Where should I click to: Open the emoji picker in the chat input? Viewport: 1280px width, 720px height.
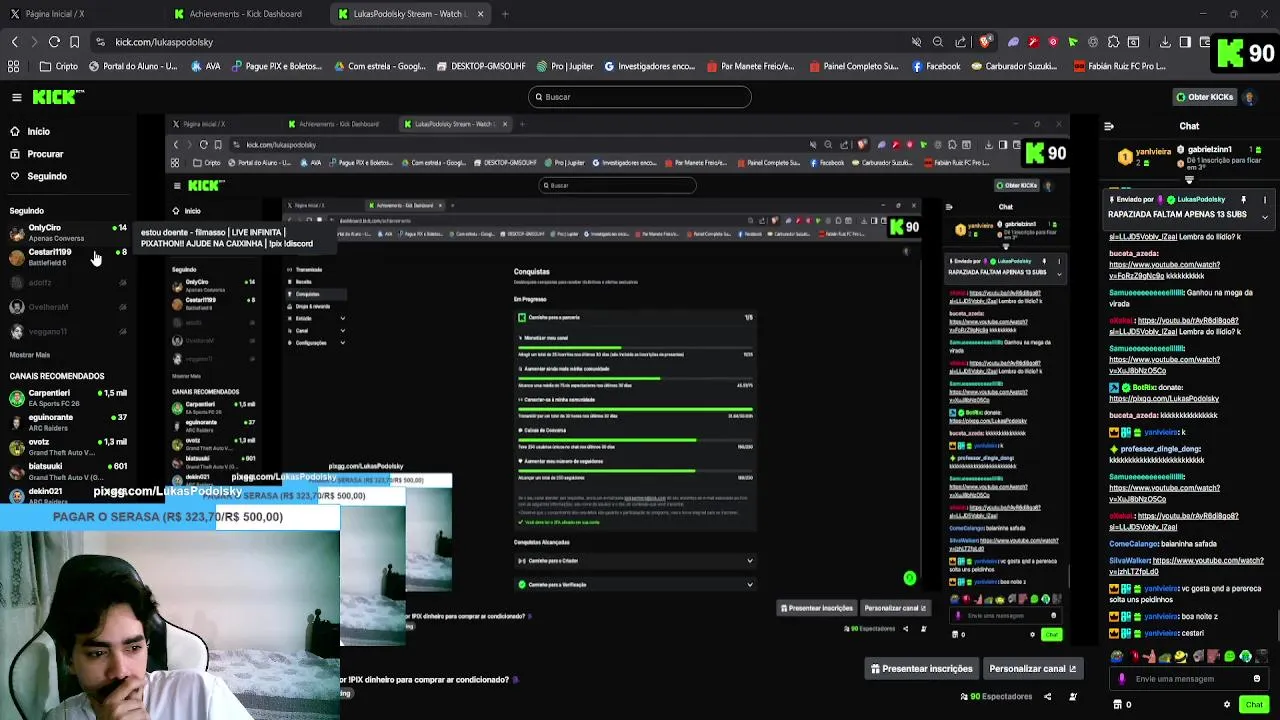1257,678
